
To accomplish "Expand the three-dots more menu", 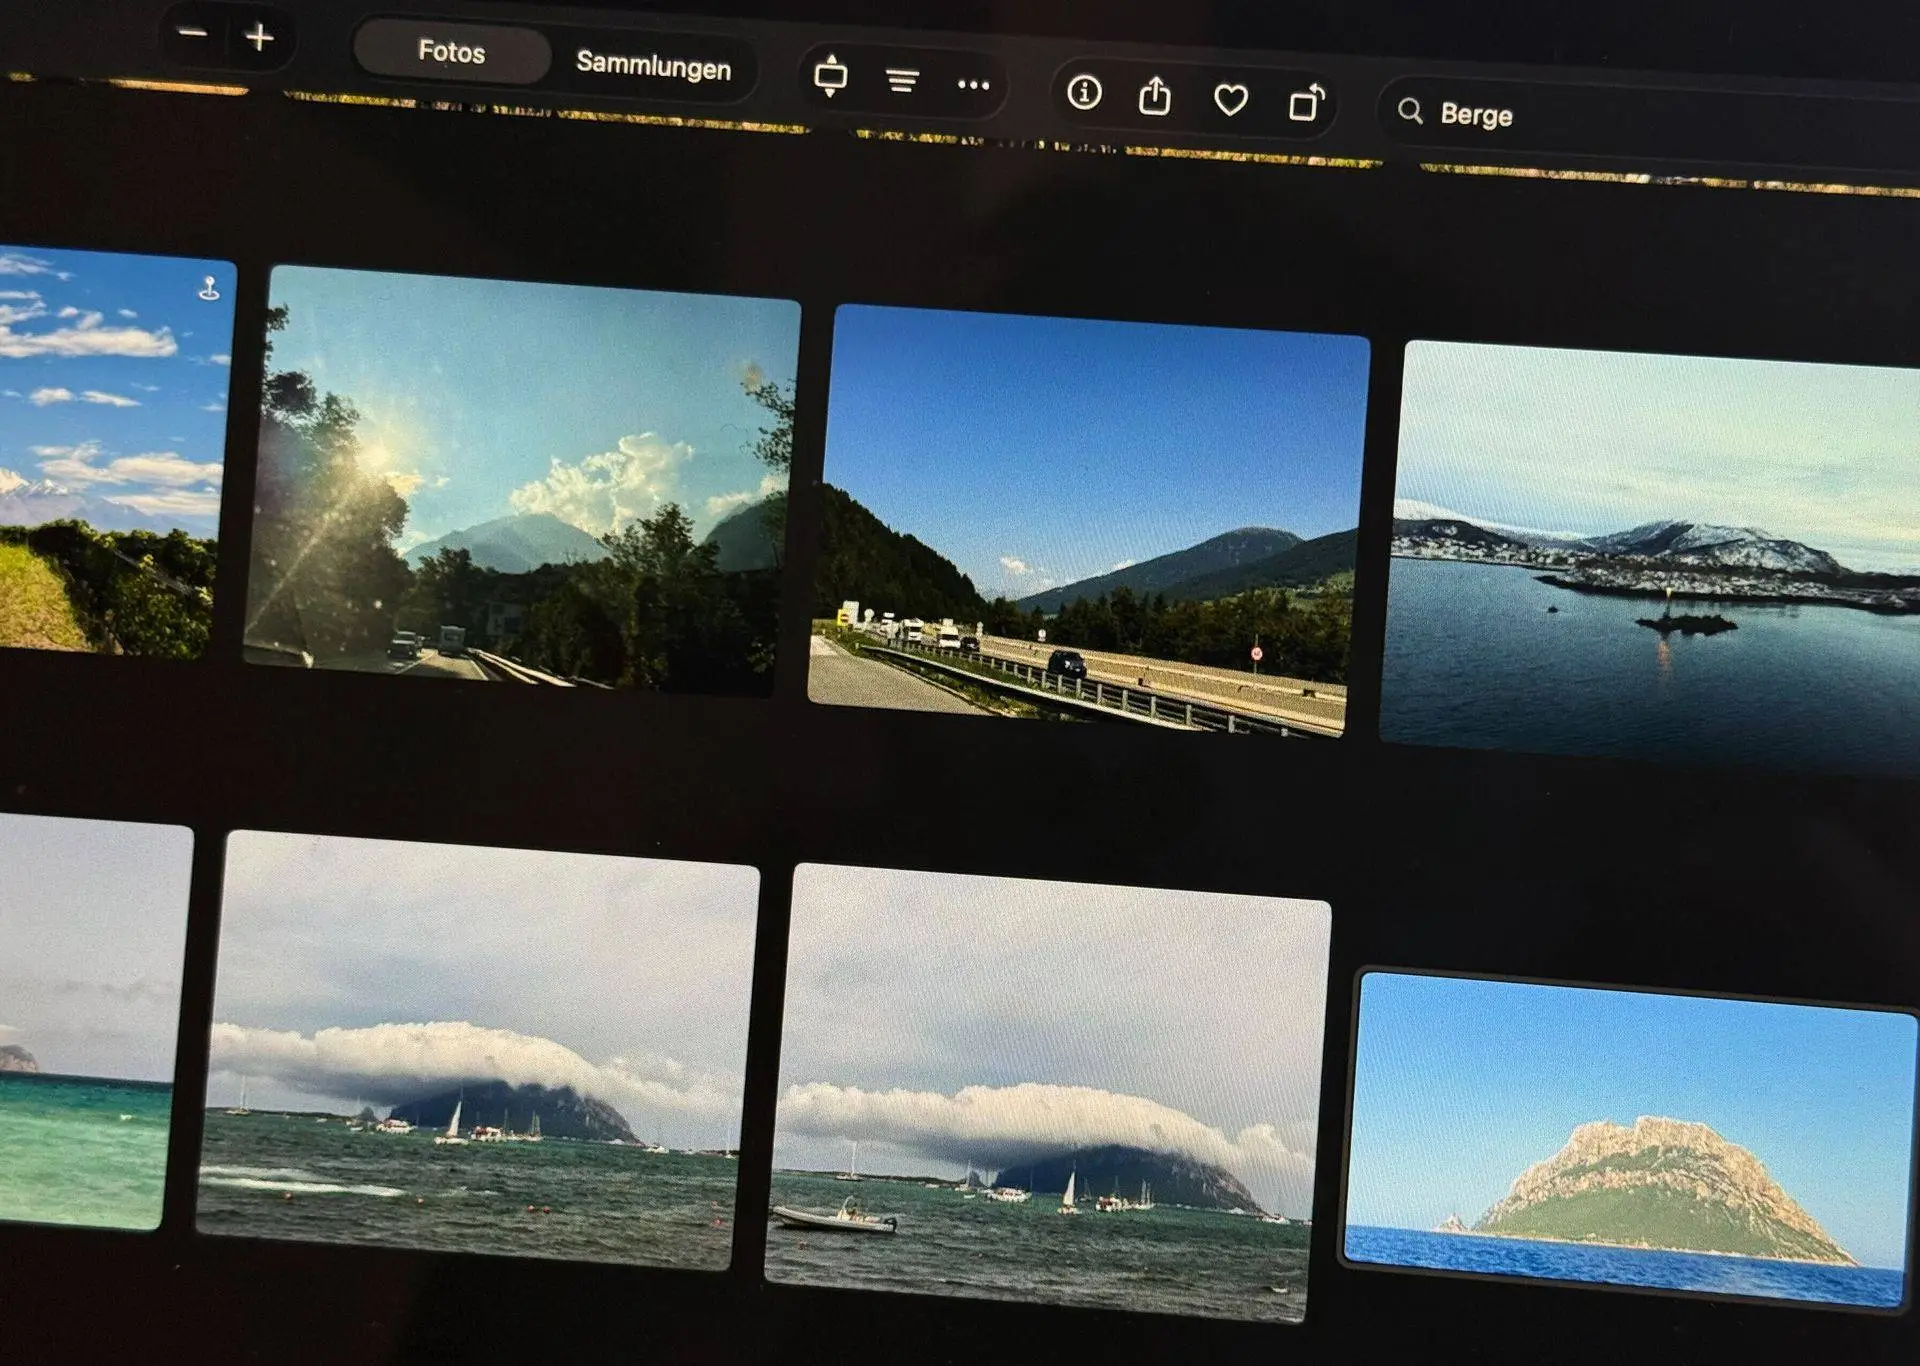I will click(973, 86).
